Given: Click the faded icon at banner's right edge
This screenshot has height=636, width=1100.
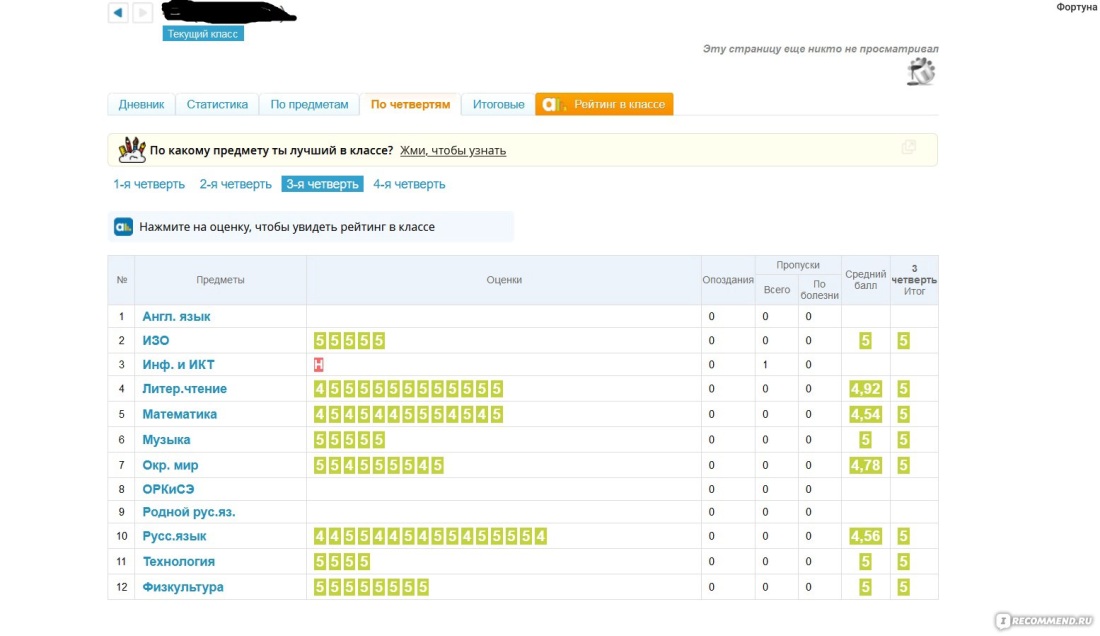Looking at the screenshot, I should point(908,147).
